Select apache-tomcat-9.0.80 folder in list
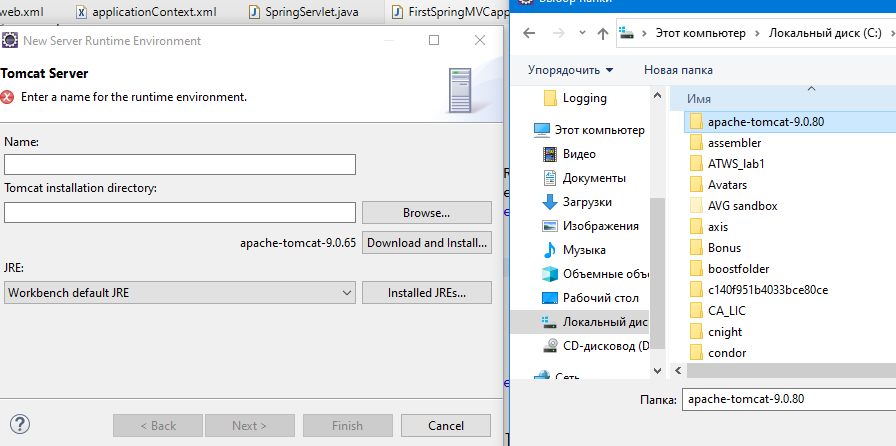 (x=766, y=122)
